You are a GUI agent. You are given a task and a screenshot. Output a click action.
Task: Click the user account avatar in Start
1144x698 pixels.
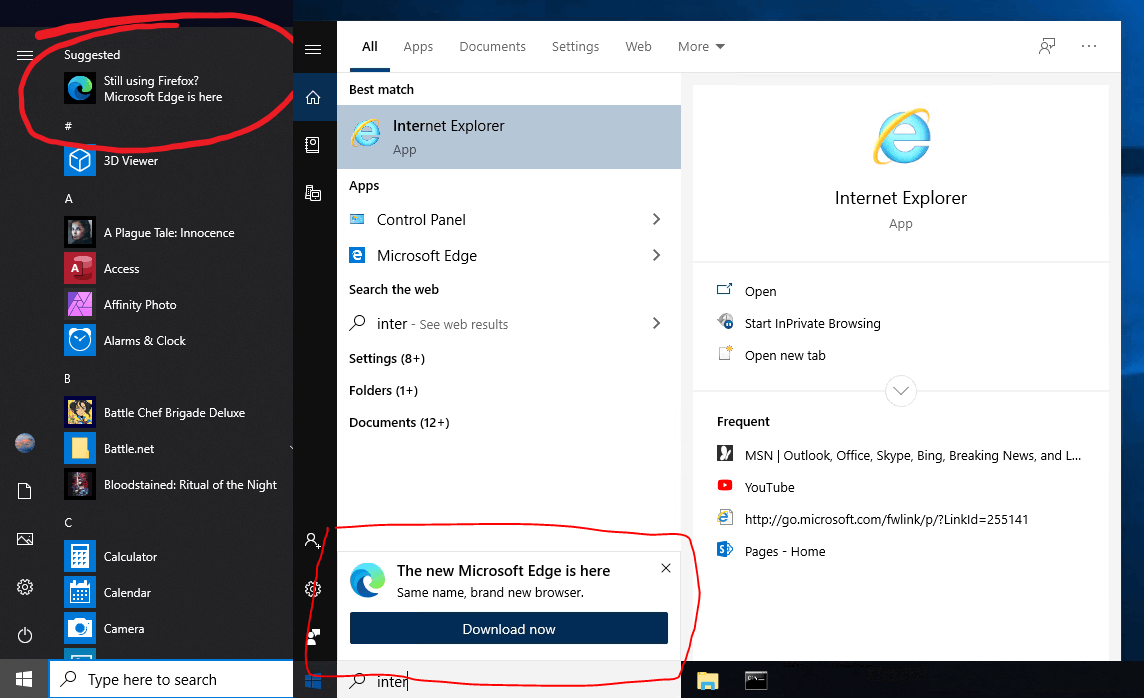coord(25,443)
